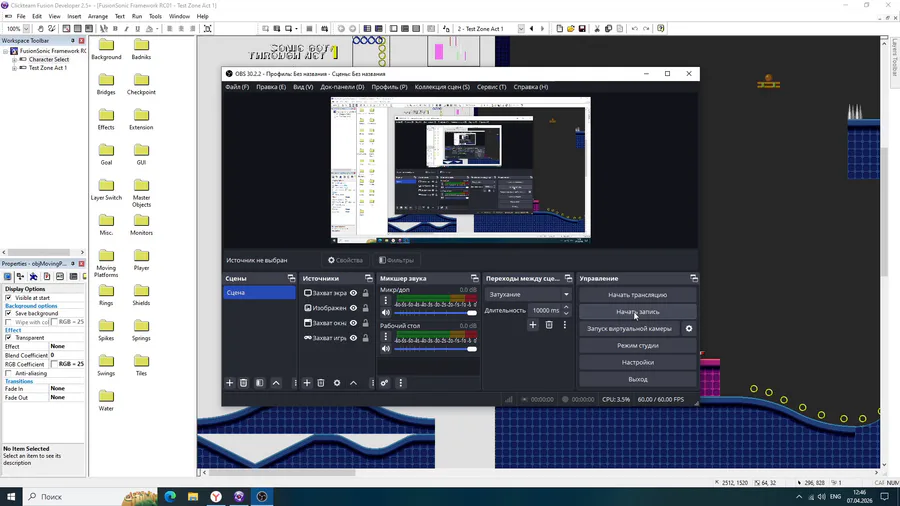
Task: Go to previous frame arrow in Fusion
Action: click(x=532, y=29)
